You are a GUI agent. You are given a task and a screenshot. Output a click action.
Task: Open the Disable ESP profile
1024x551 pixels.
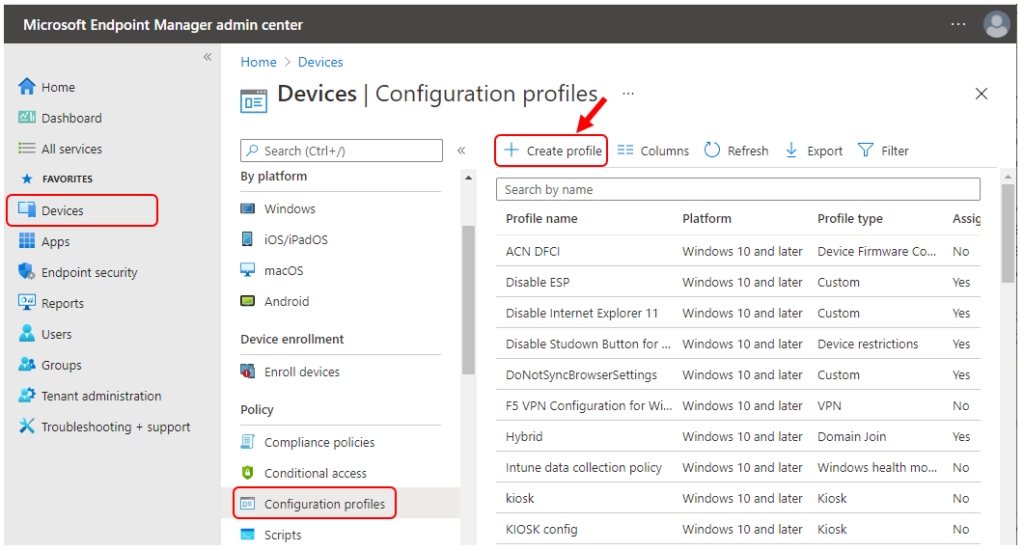click(x=537, y=282)
